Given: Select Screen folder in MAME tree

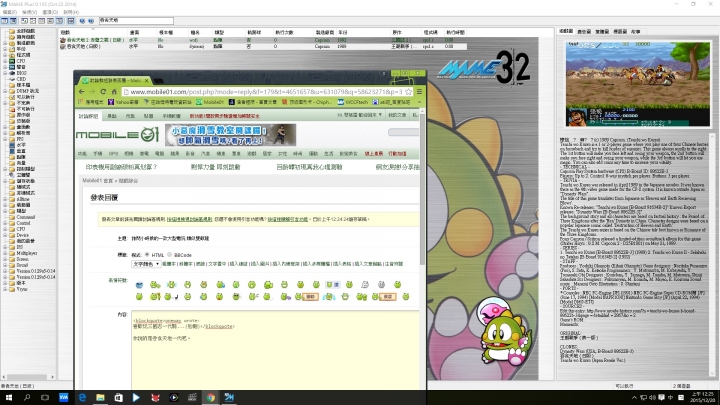Looking at the screenshot, I should coord(22,259).
